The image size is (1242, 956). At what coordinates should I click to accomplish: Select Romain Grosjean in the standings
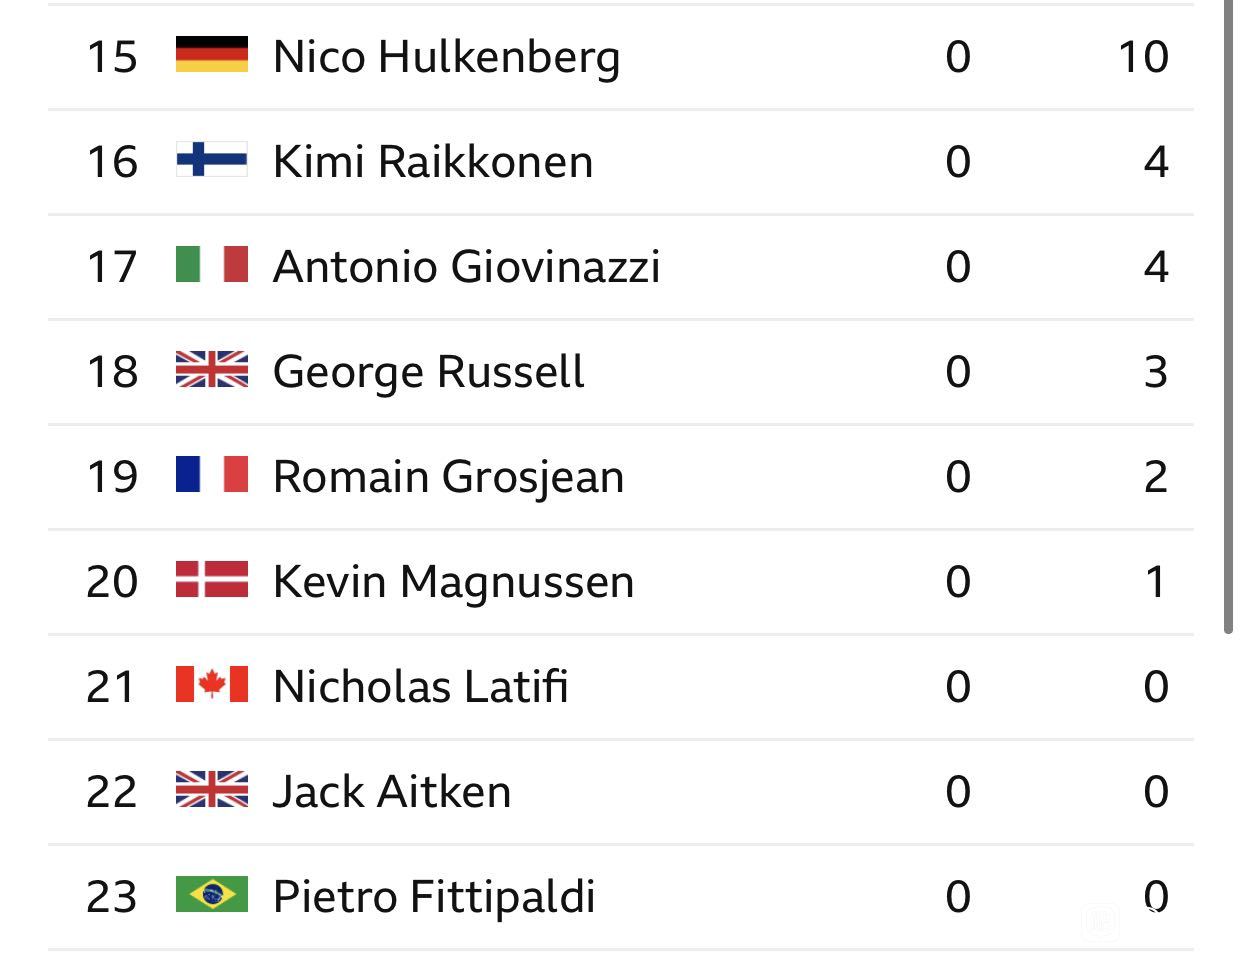pyautogui.click(x=449, y=478)
